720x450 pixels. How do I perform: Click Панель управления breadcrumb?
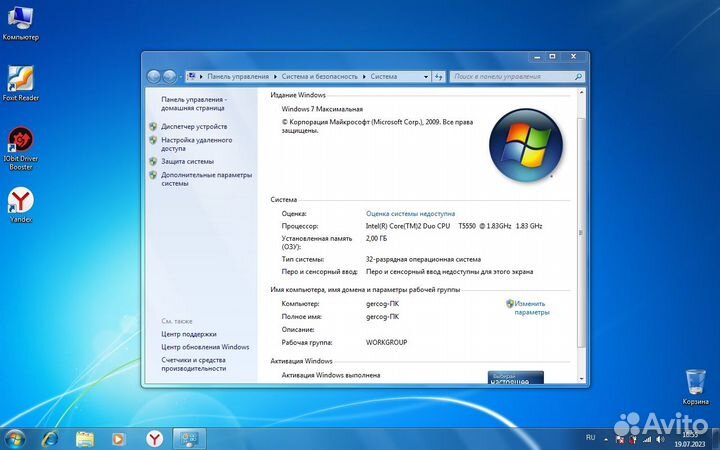(x=238, y=77)
